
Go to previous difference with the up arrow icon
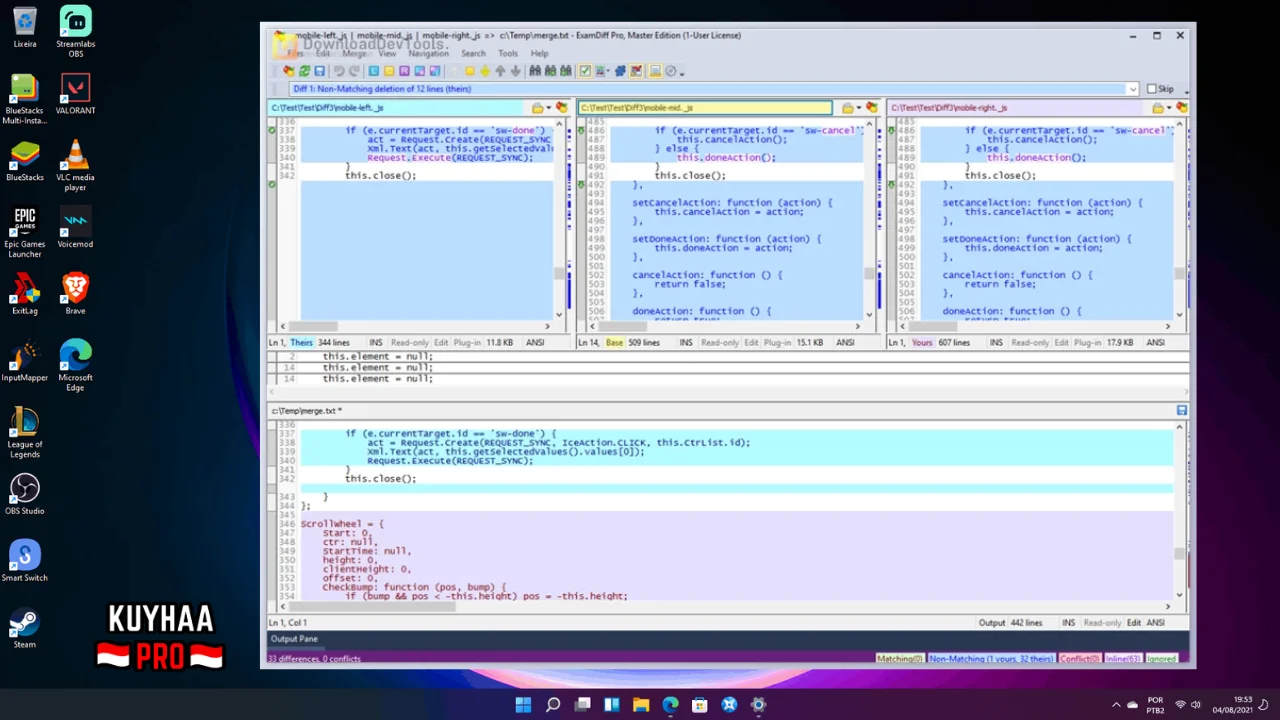[x=500, y=71]
